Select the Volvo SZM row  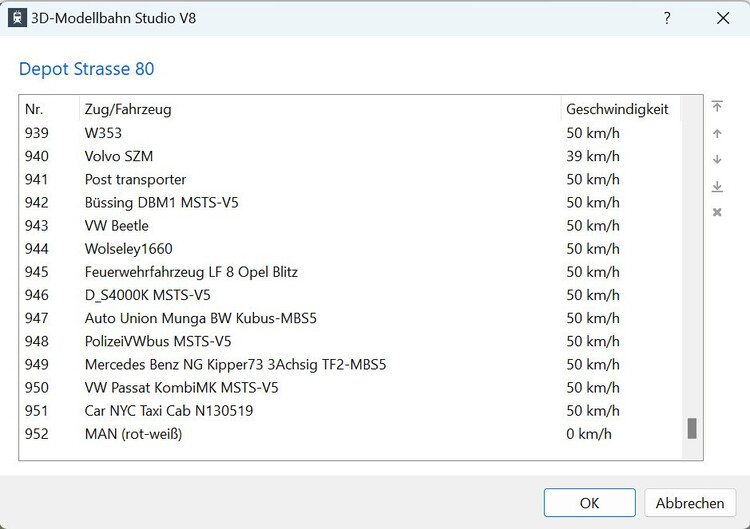click(x=119, y=156)
